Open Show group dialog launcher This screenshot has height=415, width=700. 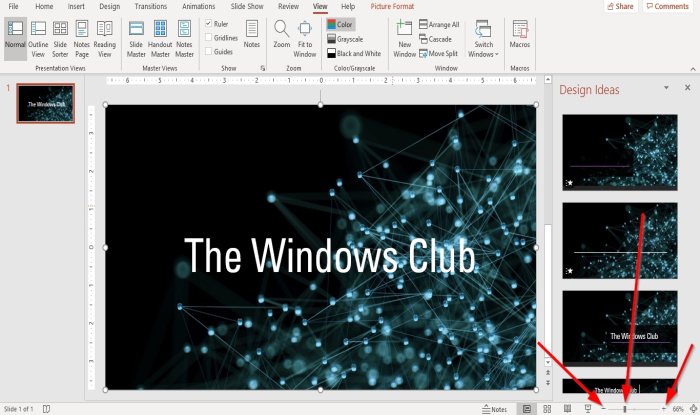click(262, 68)
